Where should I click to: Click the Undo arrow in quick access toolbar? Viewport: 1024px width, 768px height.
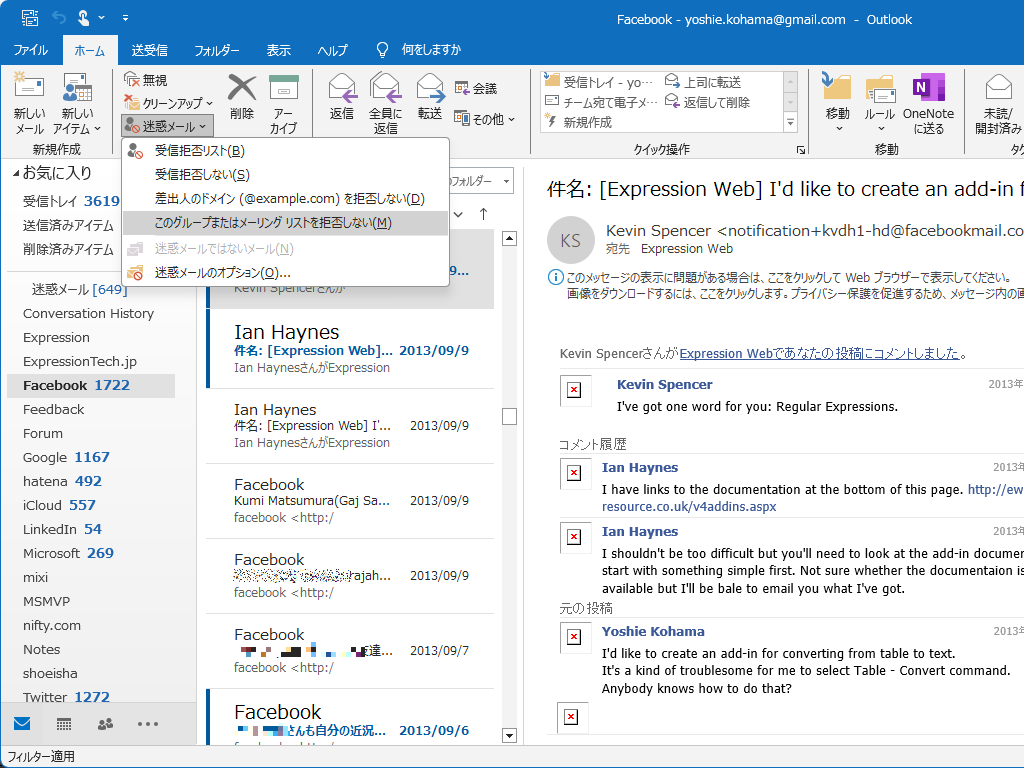(59, 18)
